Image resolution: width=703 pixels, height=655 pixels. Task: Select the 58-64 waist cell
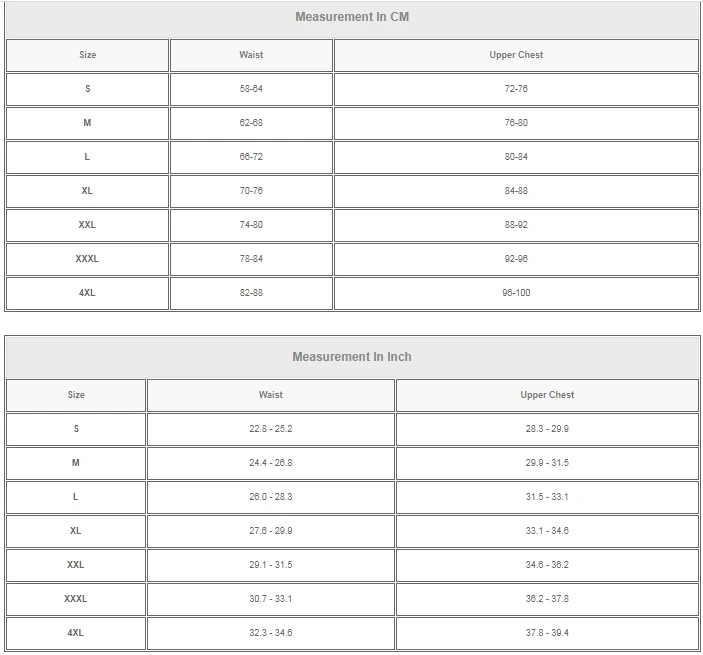251,89
